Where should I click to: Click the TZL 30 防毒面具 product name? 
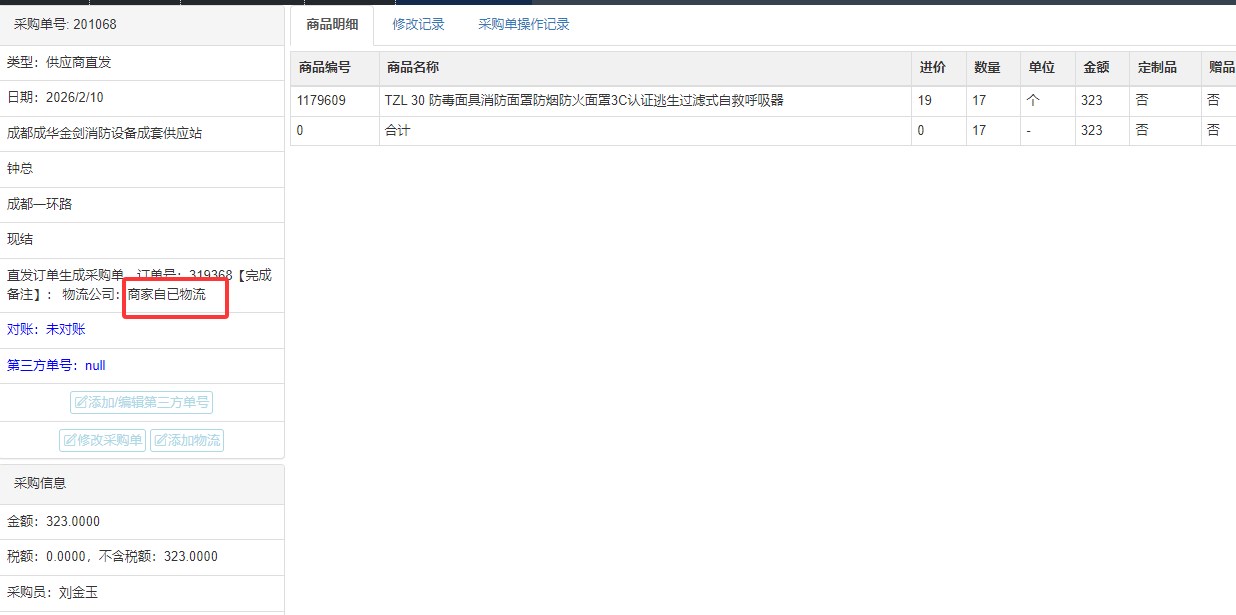click(583, 101)
